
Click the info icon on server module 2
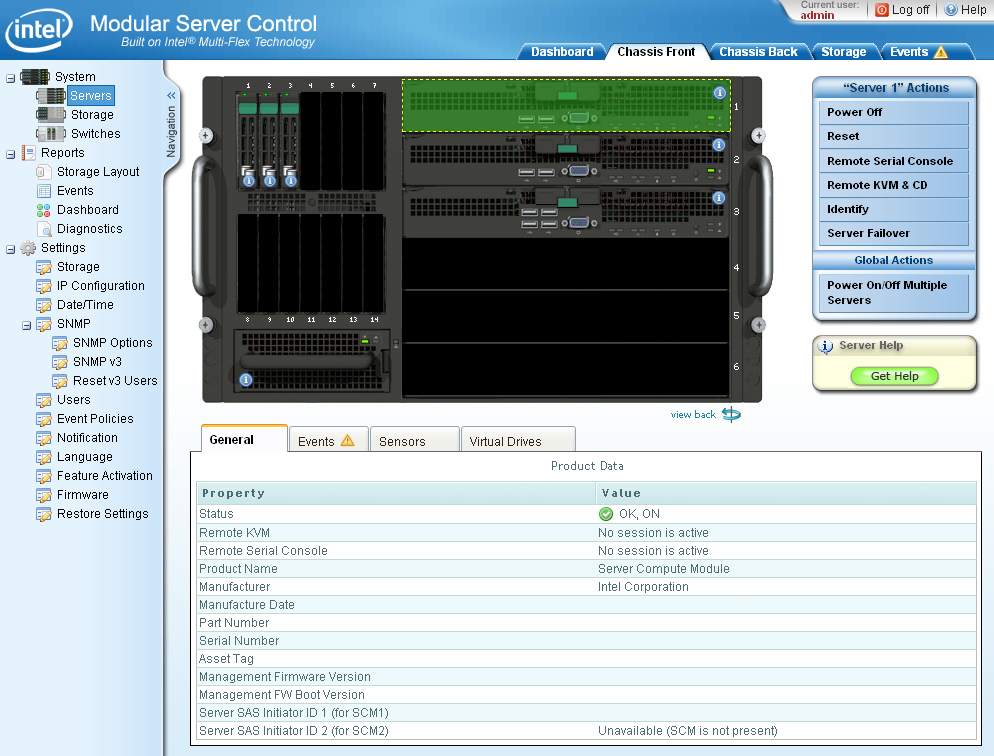click(x=718, y=145)
